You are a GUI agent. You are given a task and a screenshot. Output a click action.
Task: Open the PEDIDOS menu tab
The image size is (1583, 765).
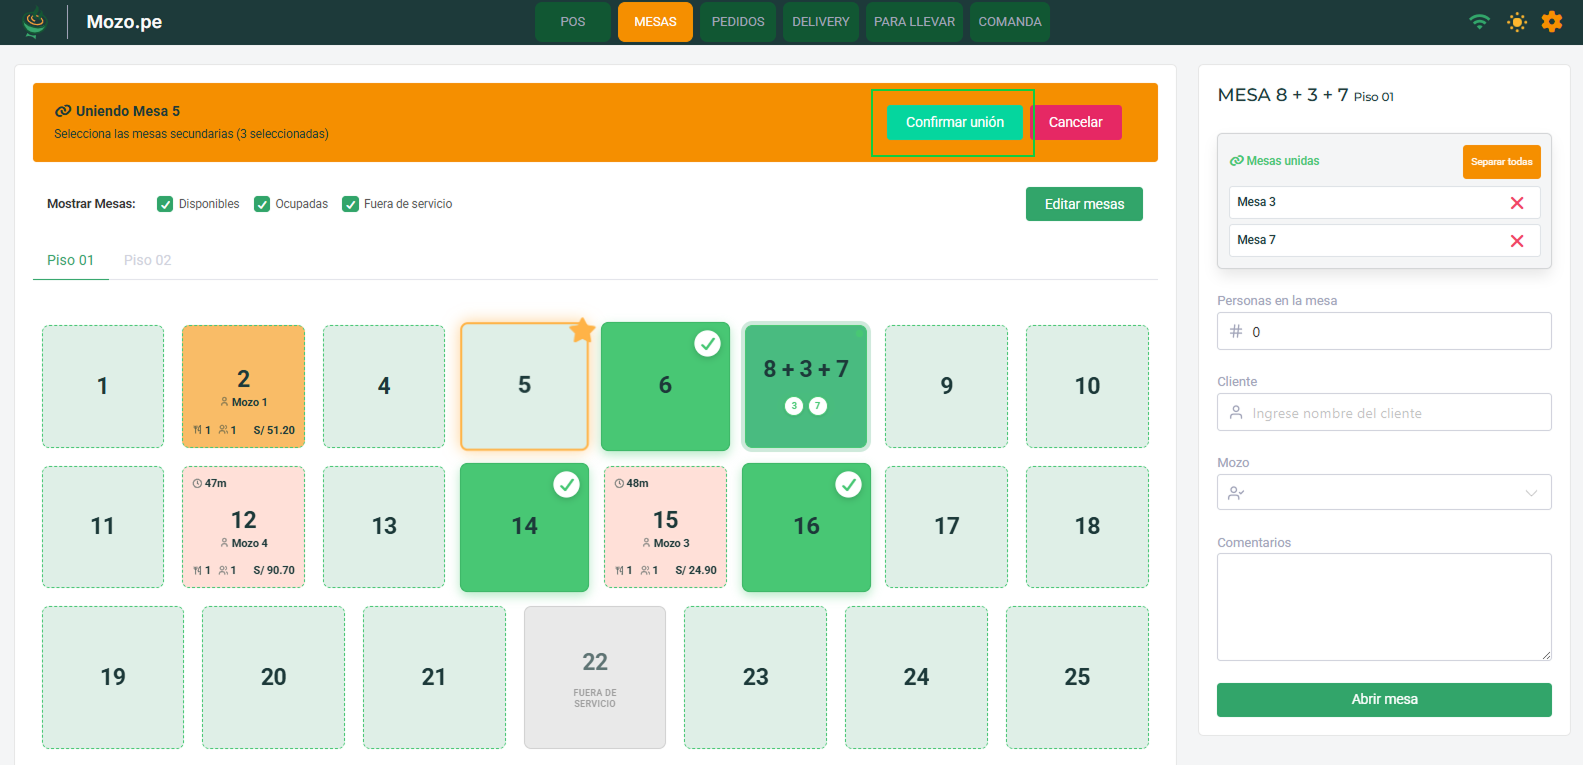pyautogui.click(x=737, y=22)
